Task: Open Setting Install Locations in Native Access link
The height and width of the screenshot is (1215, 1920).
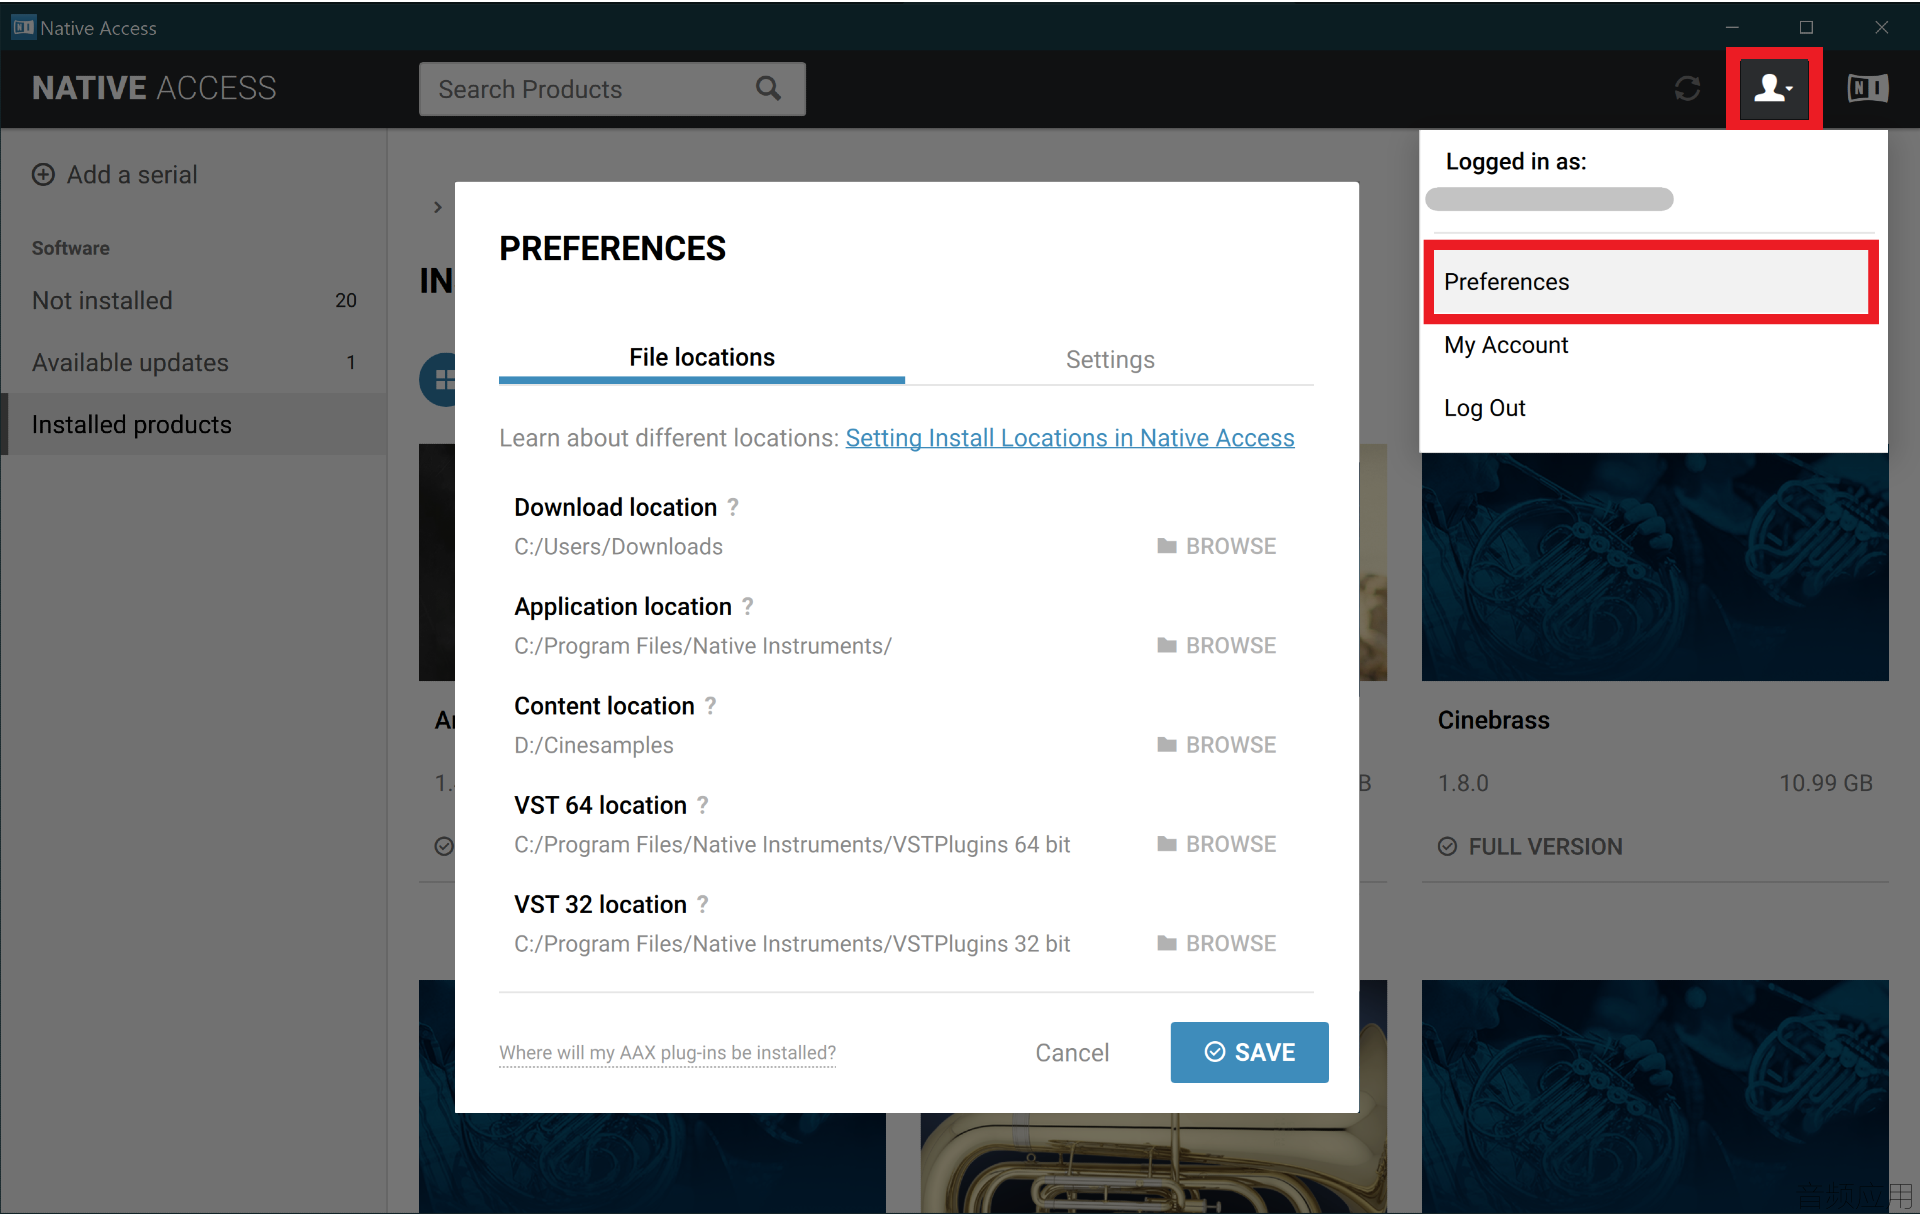Action: click(x=1070, y=438)
